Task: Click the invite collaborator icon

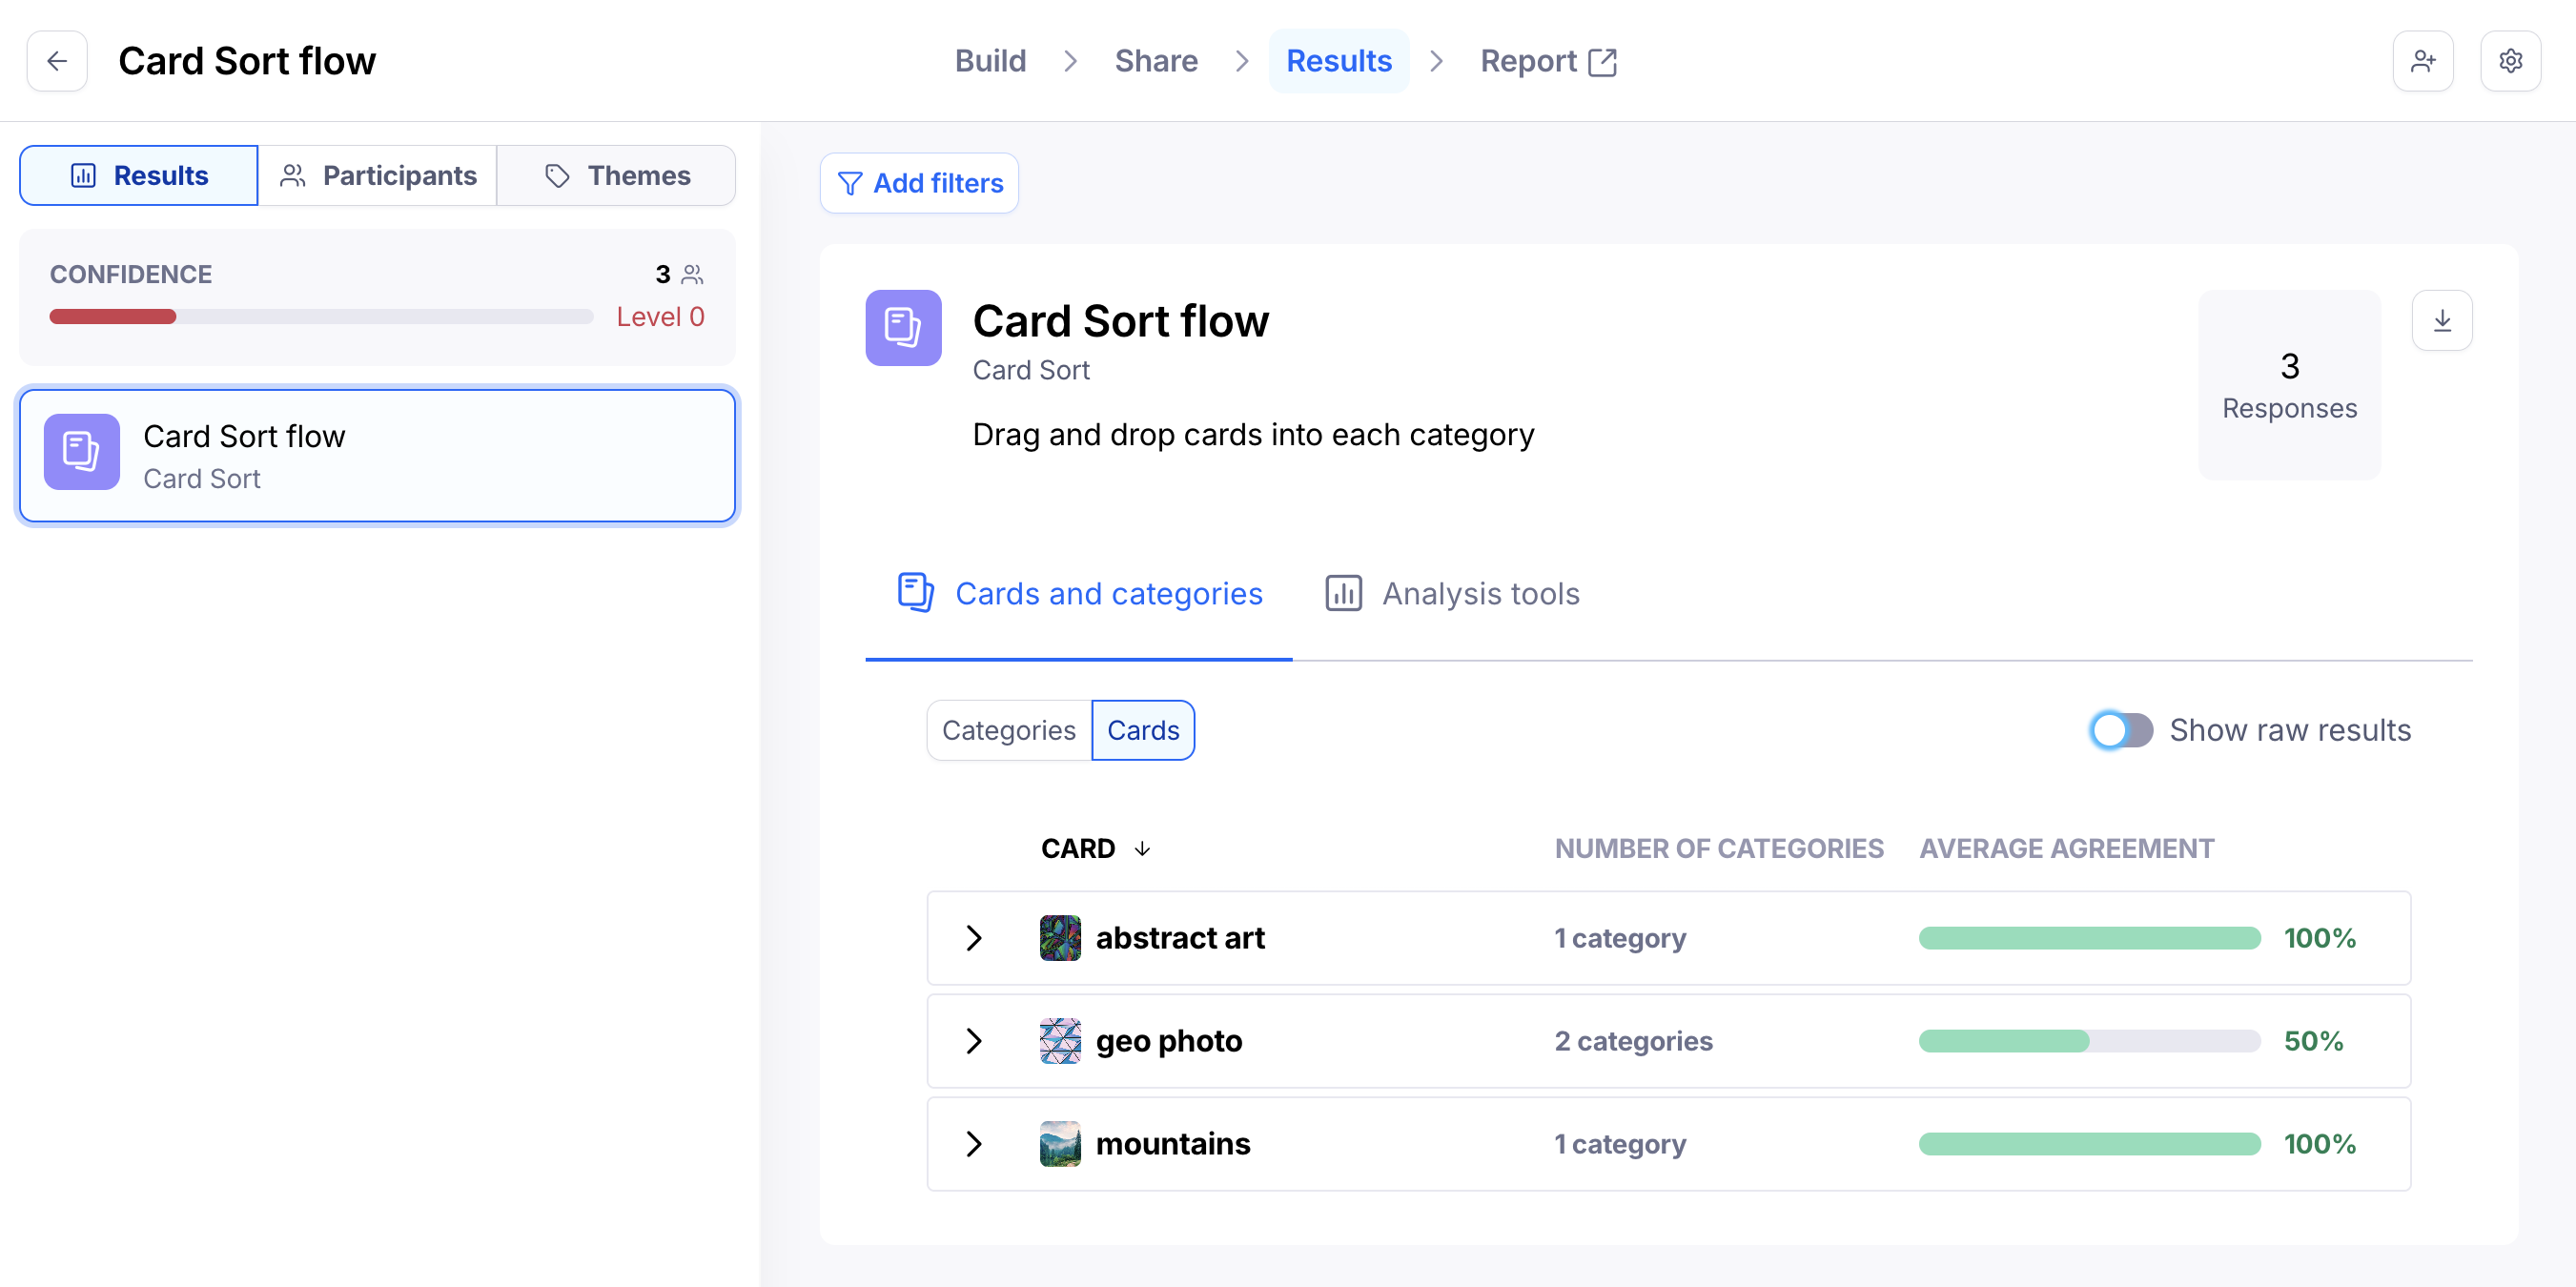Action: click(x=2422, y=61)
